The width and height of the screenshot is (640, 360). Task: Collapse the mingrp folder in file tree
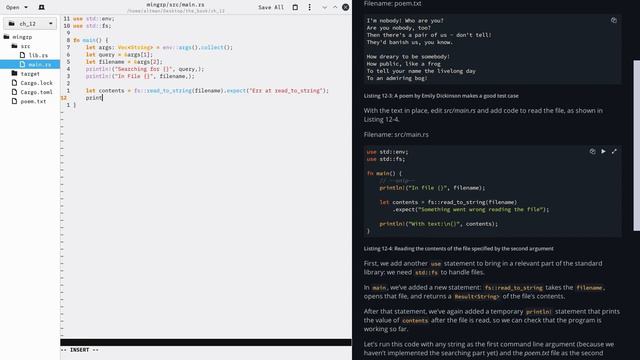18,37
